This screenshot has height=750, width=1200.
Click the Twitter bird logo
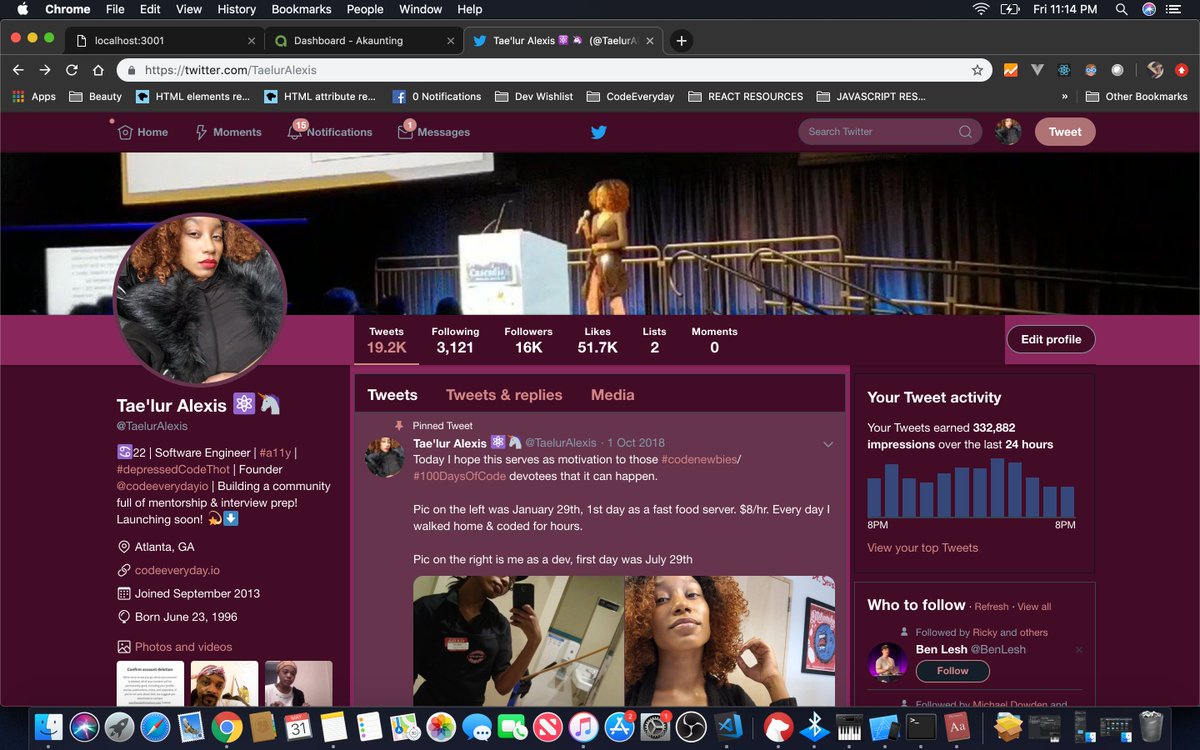point(598,132)
